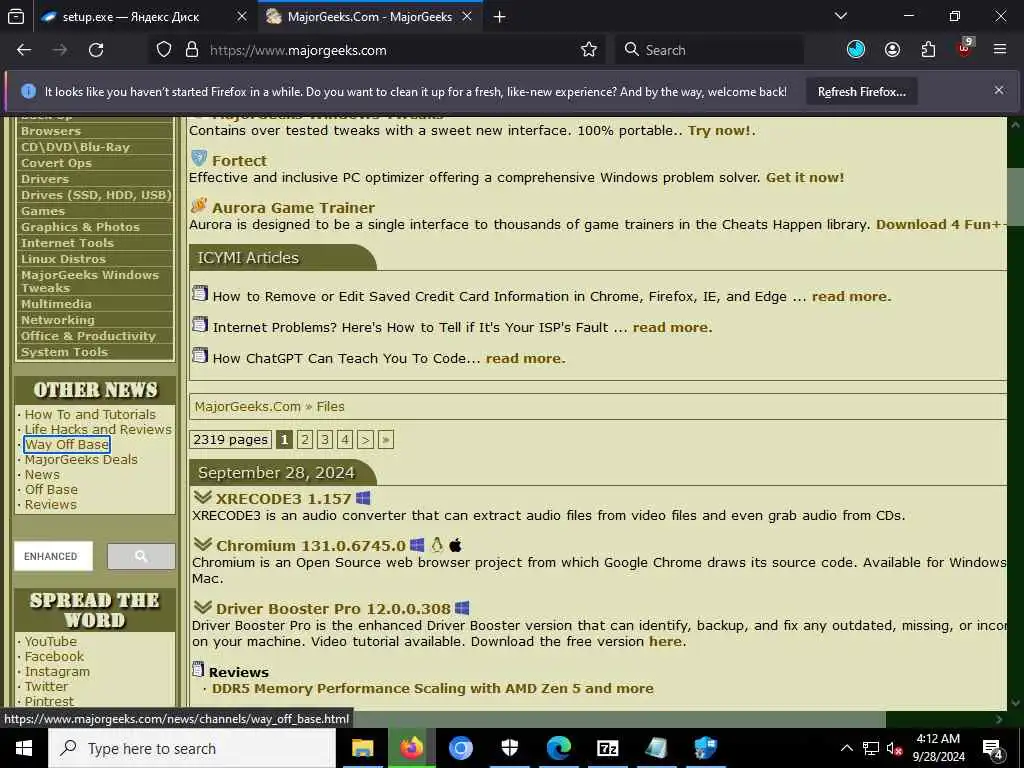Image resolution: width=1024 pixels, height=768 pixels.
Task: Click read more for ISP's Fault article
Action: (x=672, y=327)
